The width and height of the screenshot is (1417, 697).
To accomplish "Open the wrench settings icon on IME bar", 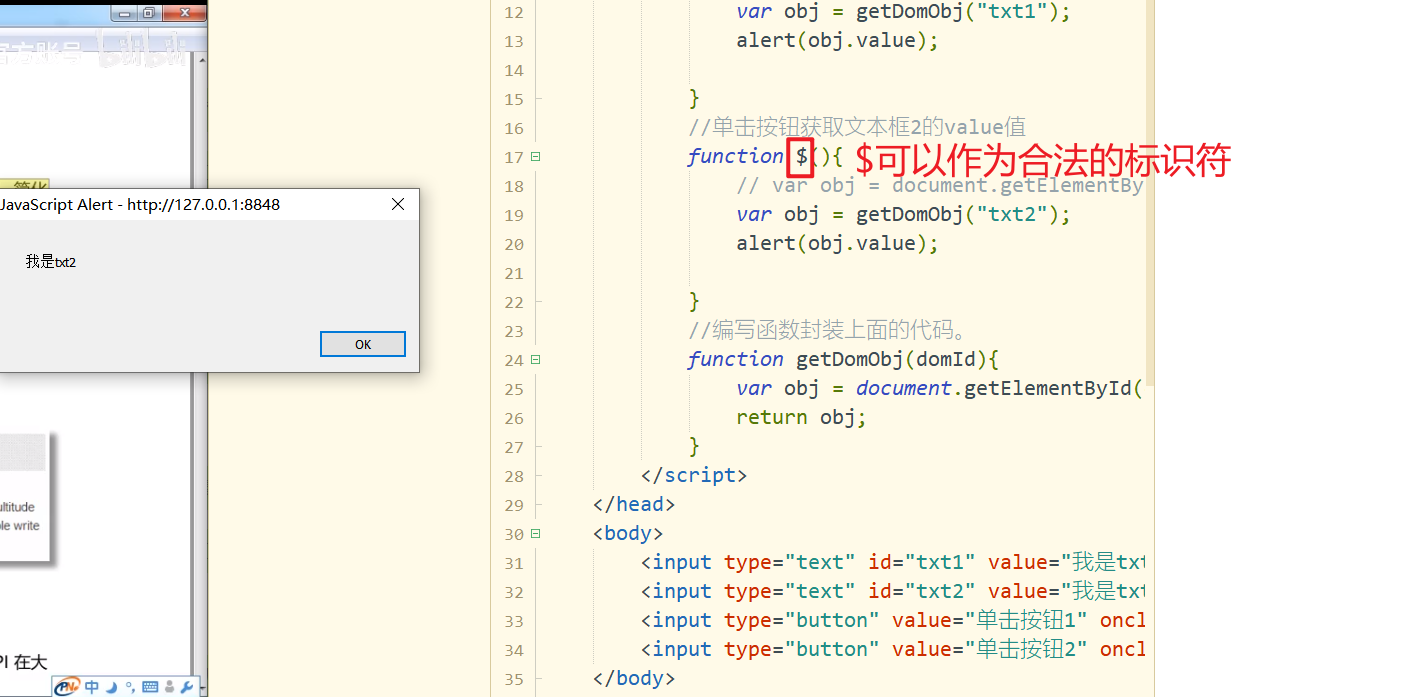I will tap(186, 687).
